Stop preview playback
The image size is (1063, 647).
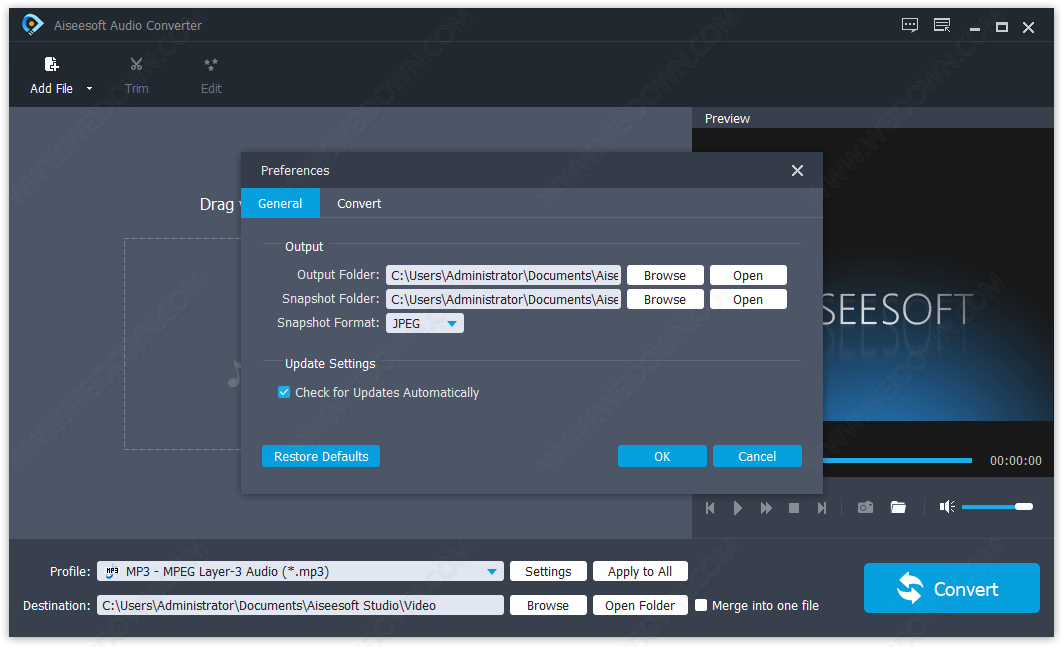pyautogui.click(x=794, y=508)
